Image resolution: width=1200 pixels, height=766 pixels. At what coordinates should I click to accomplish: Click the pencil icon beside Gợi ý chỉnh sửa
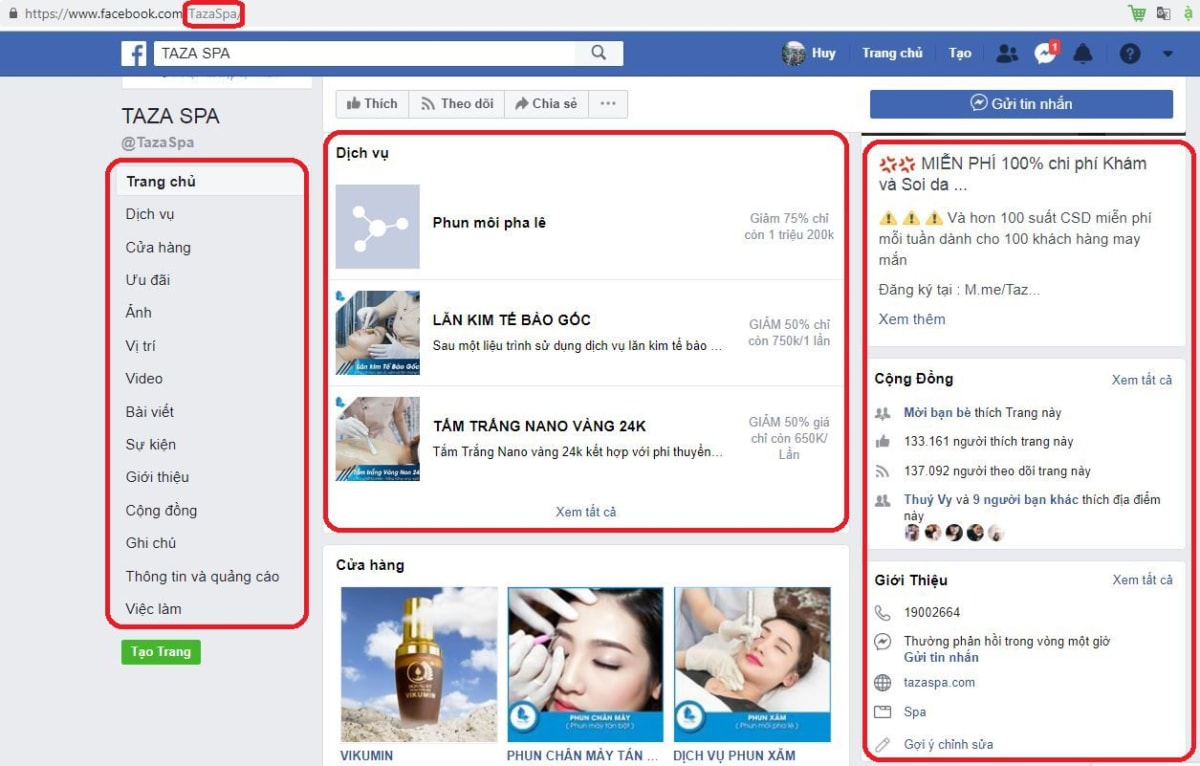(x=882, y=744)
